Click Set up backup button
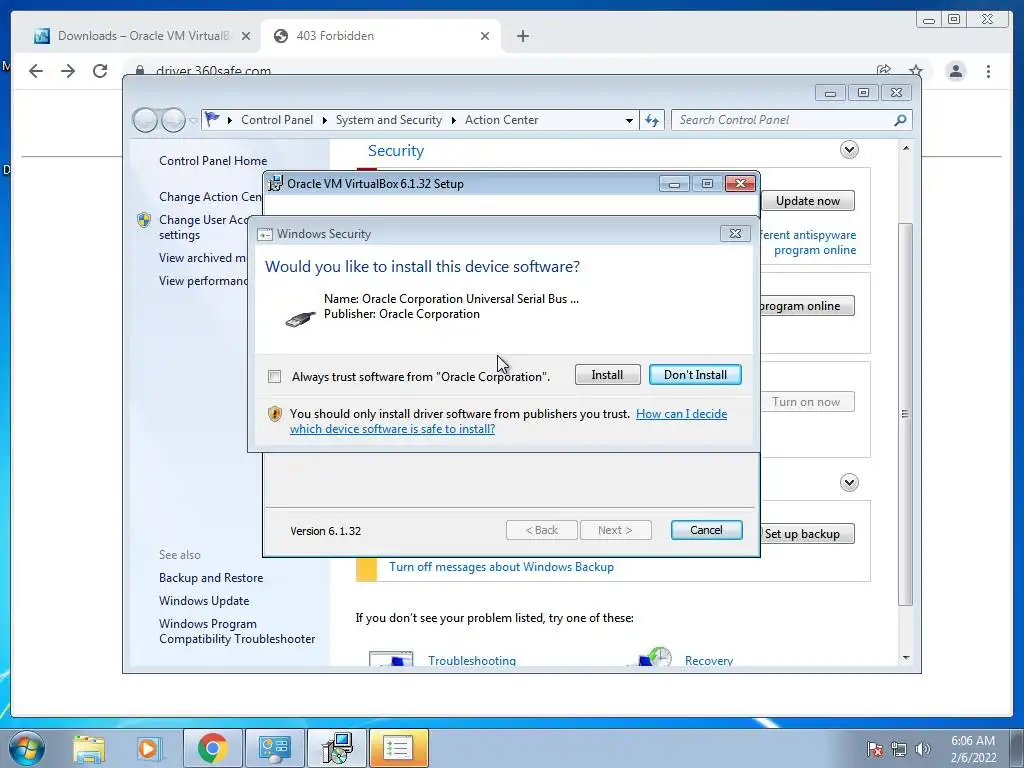 click(x=808, y=534)
